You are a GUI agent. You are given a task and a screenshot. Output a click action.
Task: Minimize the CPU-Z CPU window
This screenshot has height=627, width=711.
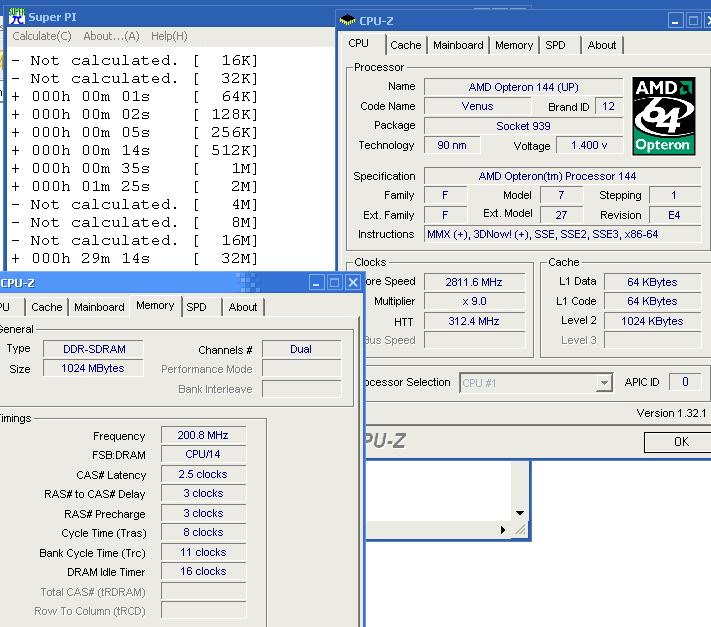pyautogui.click(x=676, y=21)
